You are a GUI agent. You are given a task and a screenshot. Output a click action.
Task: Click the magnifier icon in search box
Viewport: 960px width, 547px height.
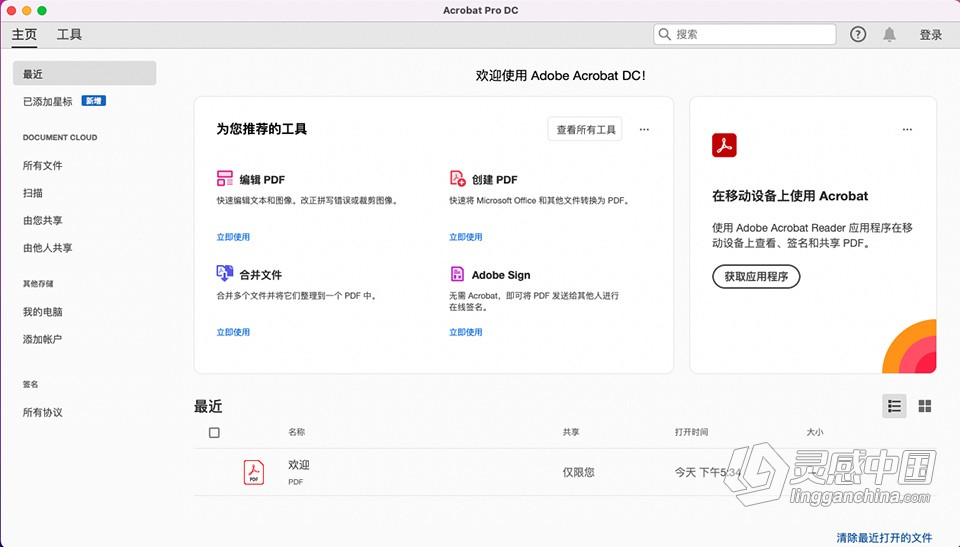pos(664,34)
